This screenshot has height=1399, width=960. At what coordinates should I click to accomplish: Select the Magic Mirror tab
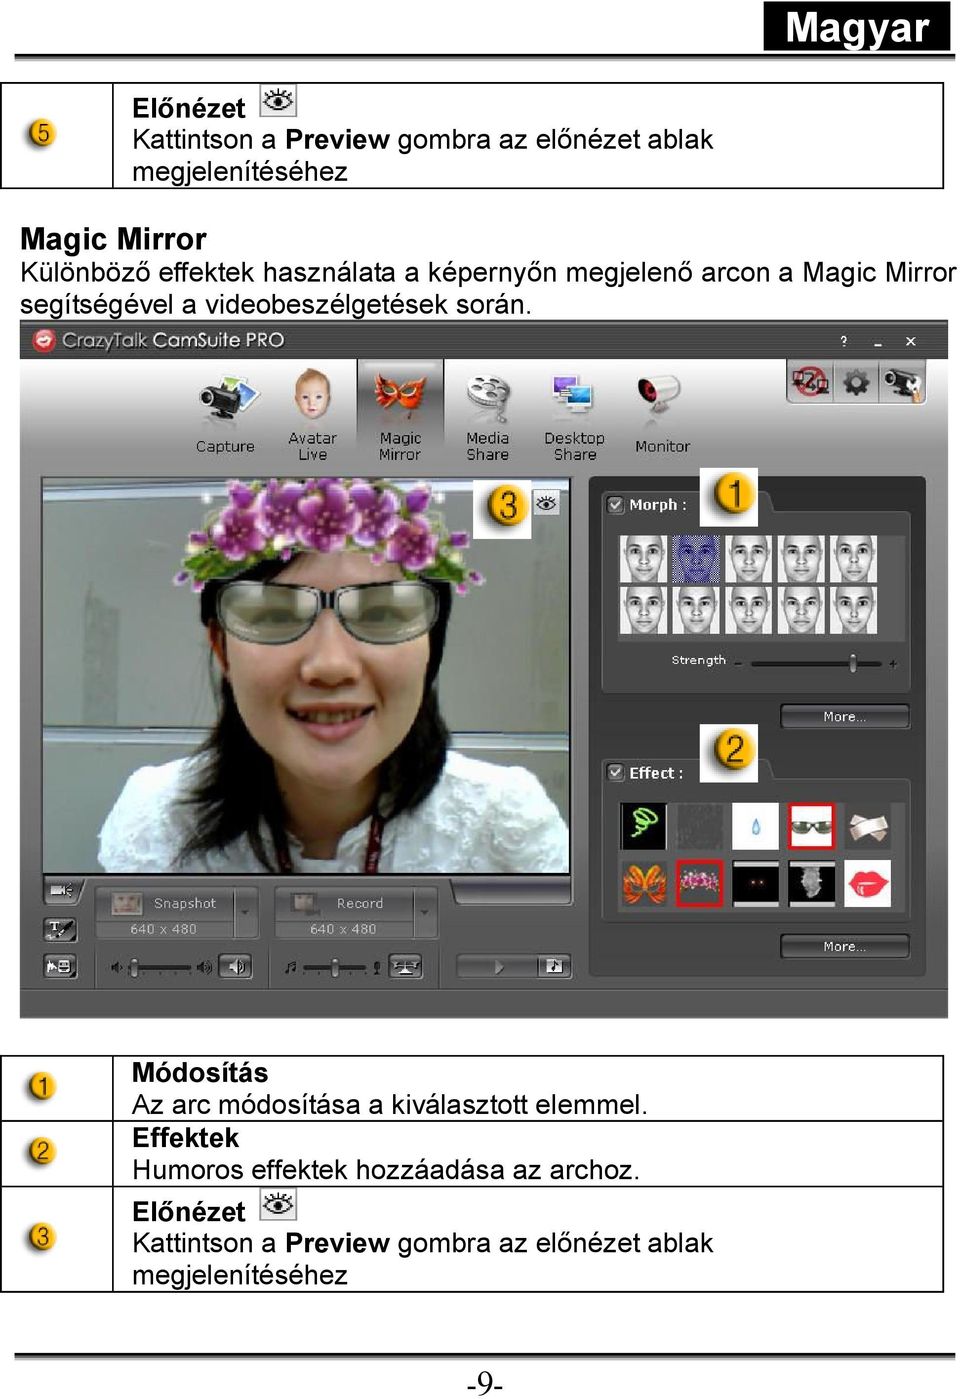(400, 413)
